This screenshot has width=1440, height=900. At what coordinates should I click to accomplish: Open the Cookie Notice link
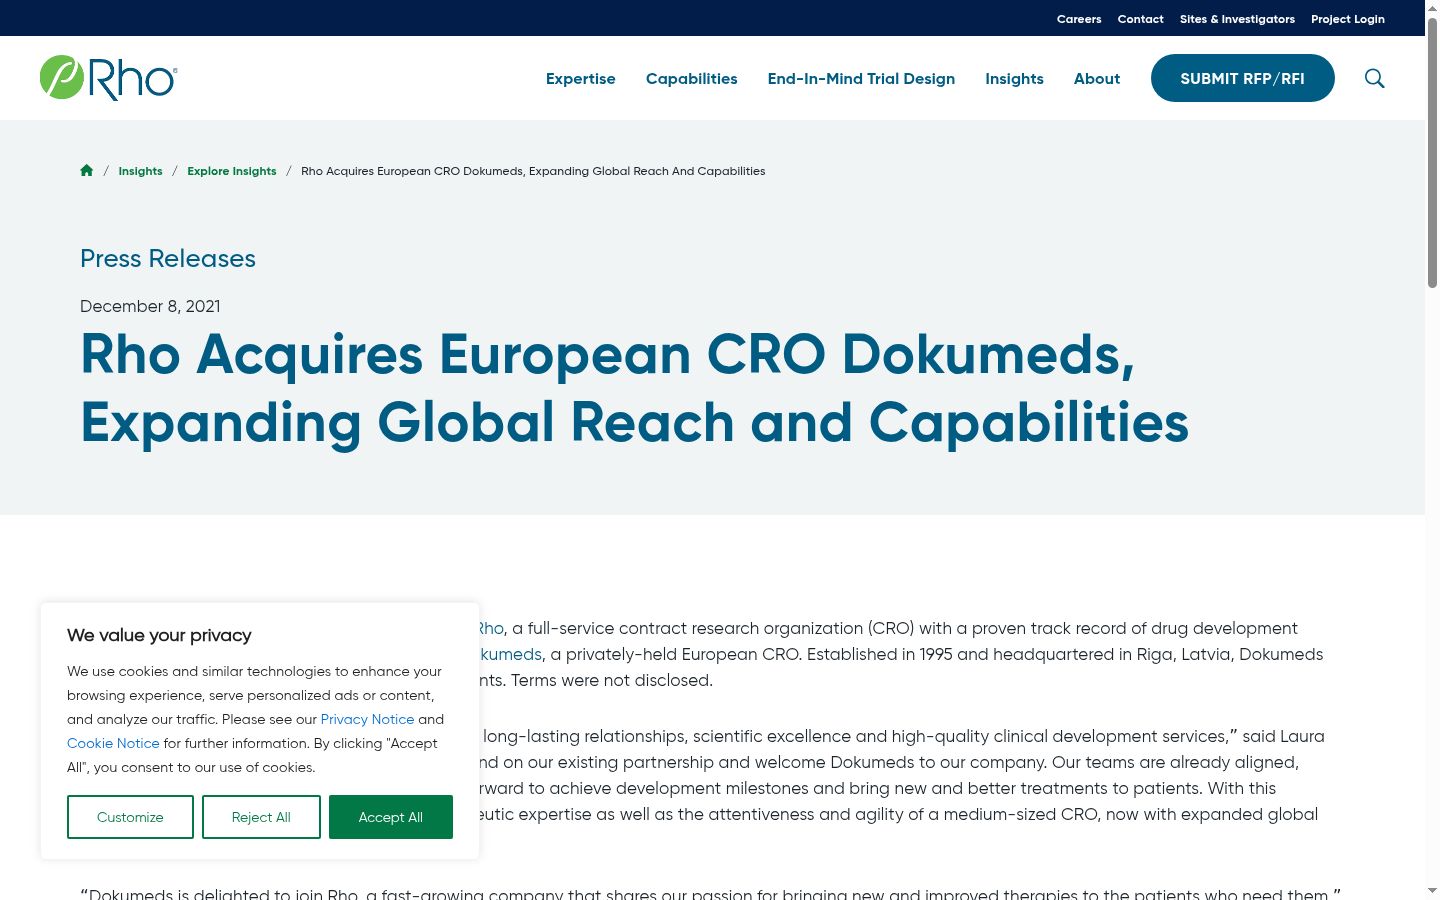point(113,743)
